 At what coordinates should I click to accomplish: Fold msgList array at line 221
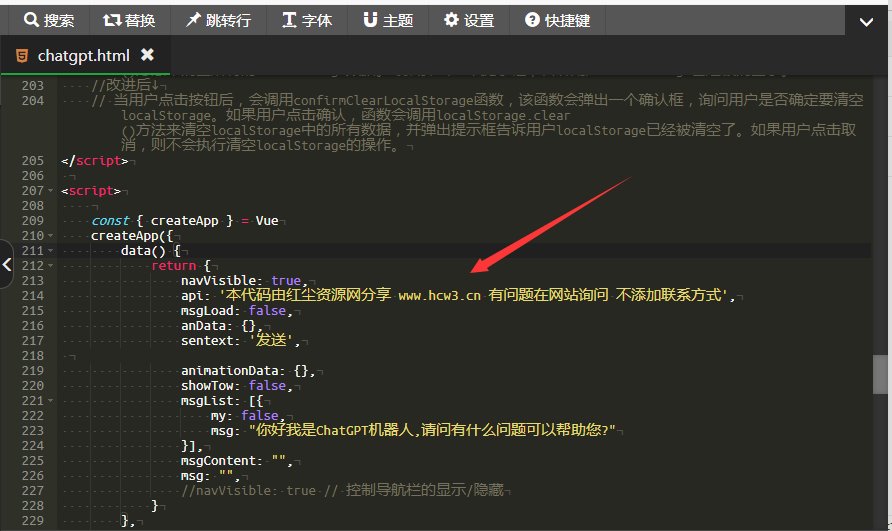(51, 401)
